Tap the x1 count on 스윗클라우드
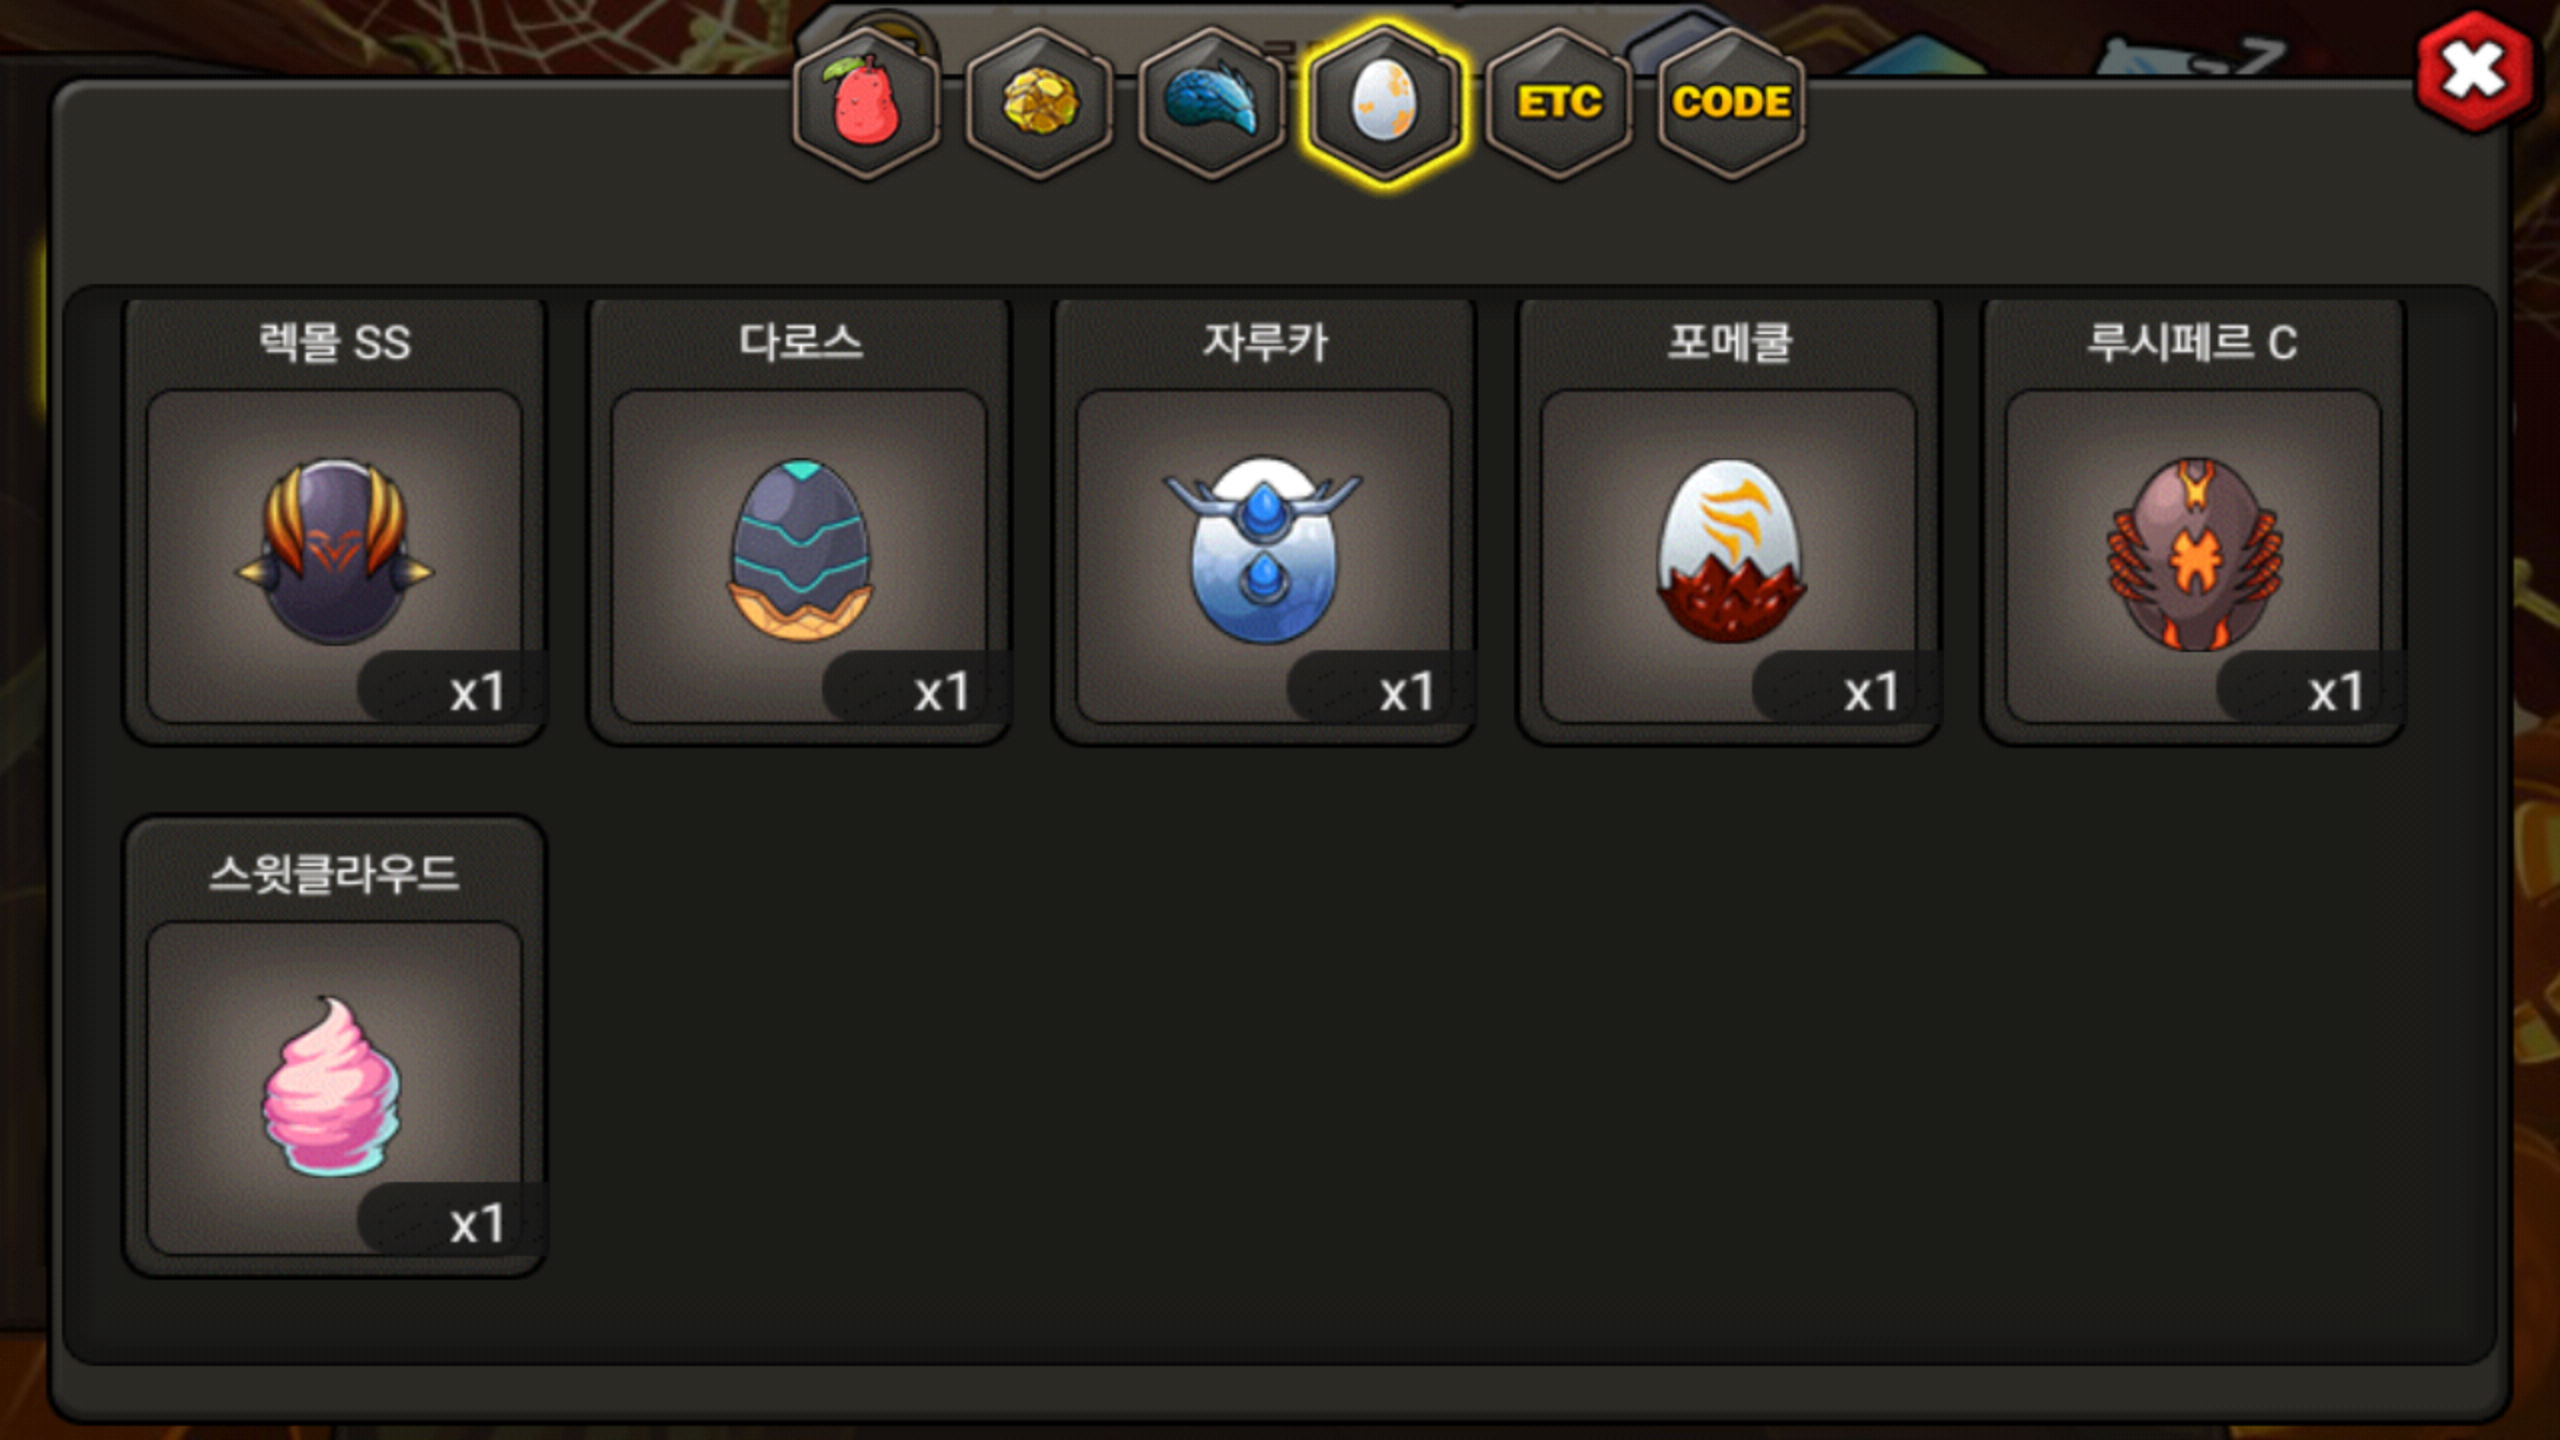 point(476,1224)
